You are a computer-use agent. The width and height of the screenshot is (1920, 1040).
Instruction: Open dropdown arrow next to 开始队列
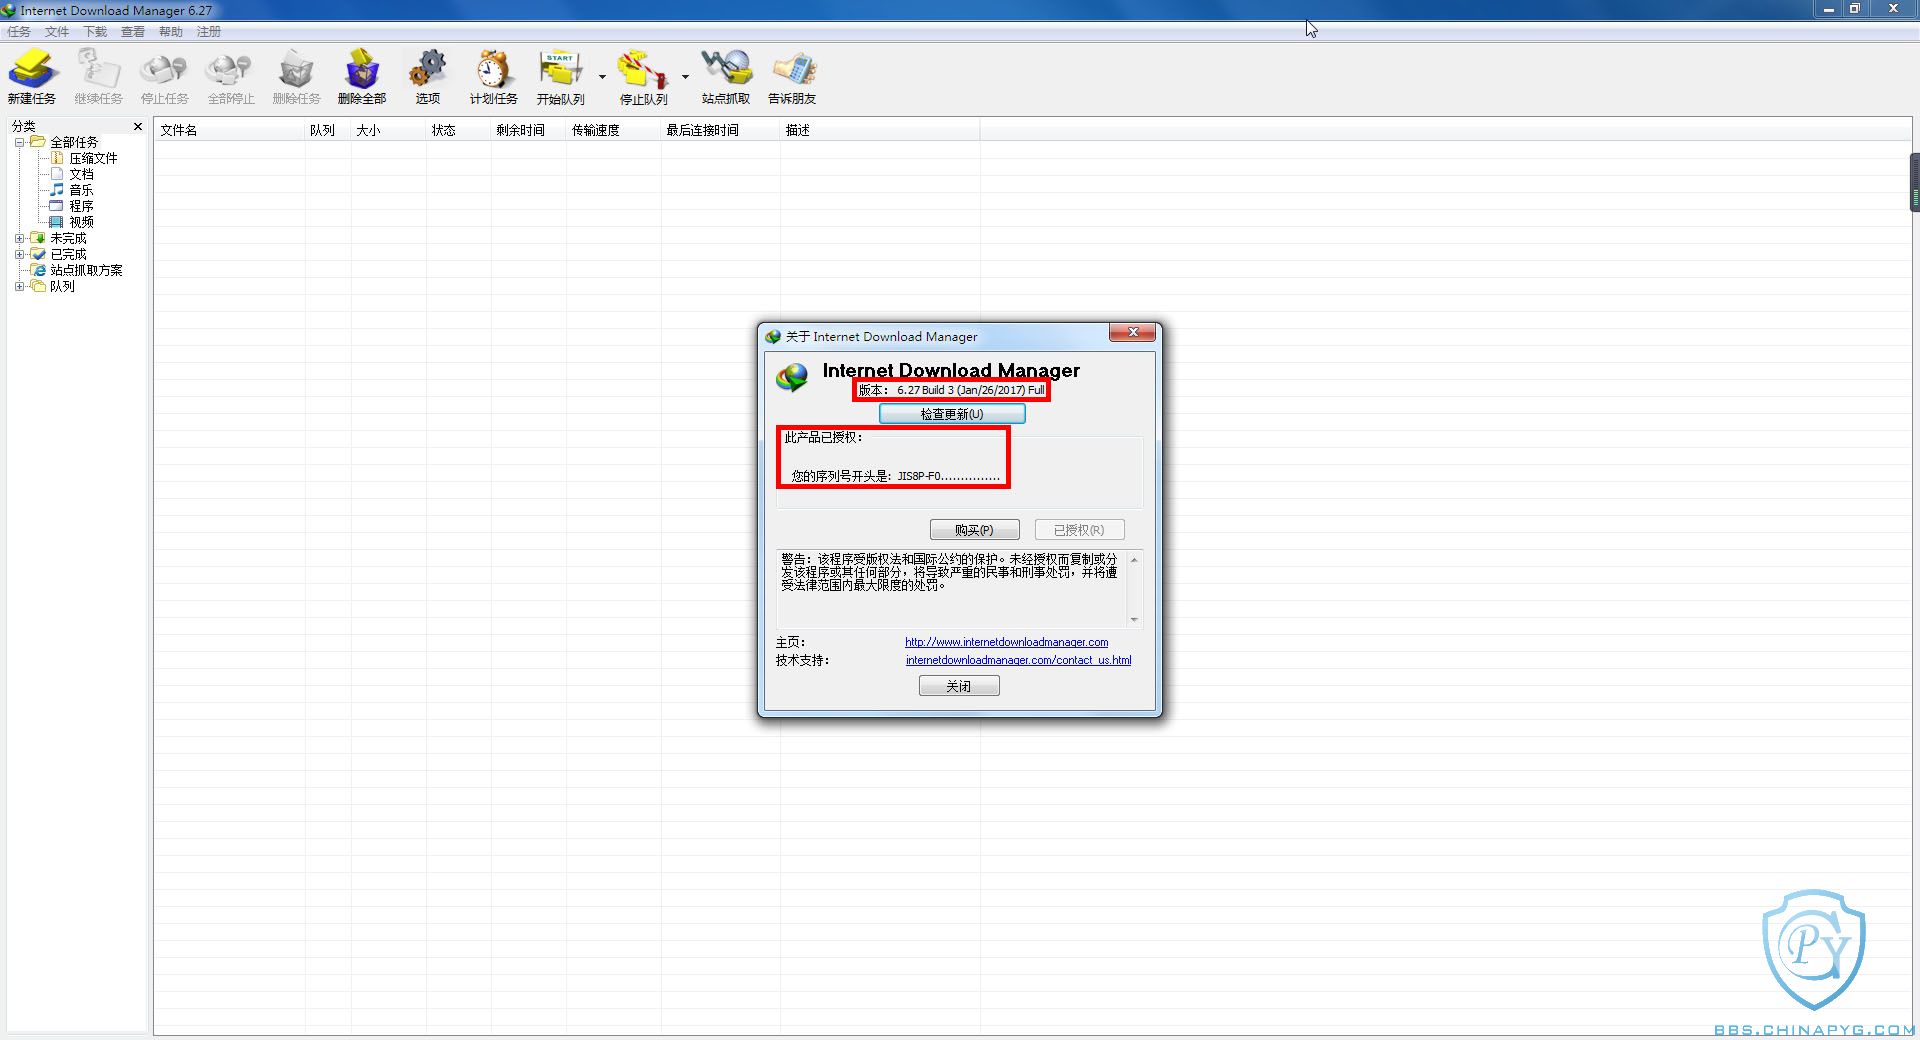click(x=602, y=77)
